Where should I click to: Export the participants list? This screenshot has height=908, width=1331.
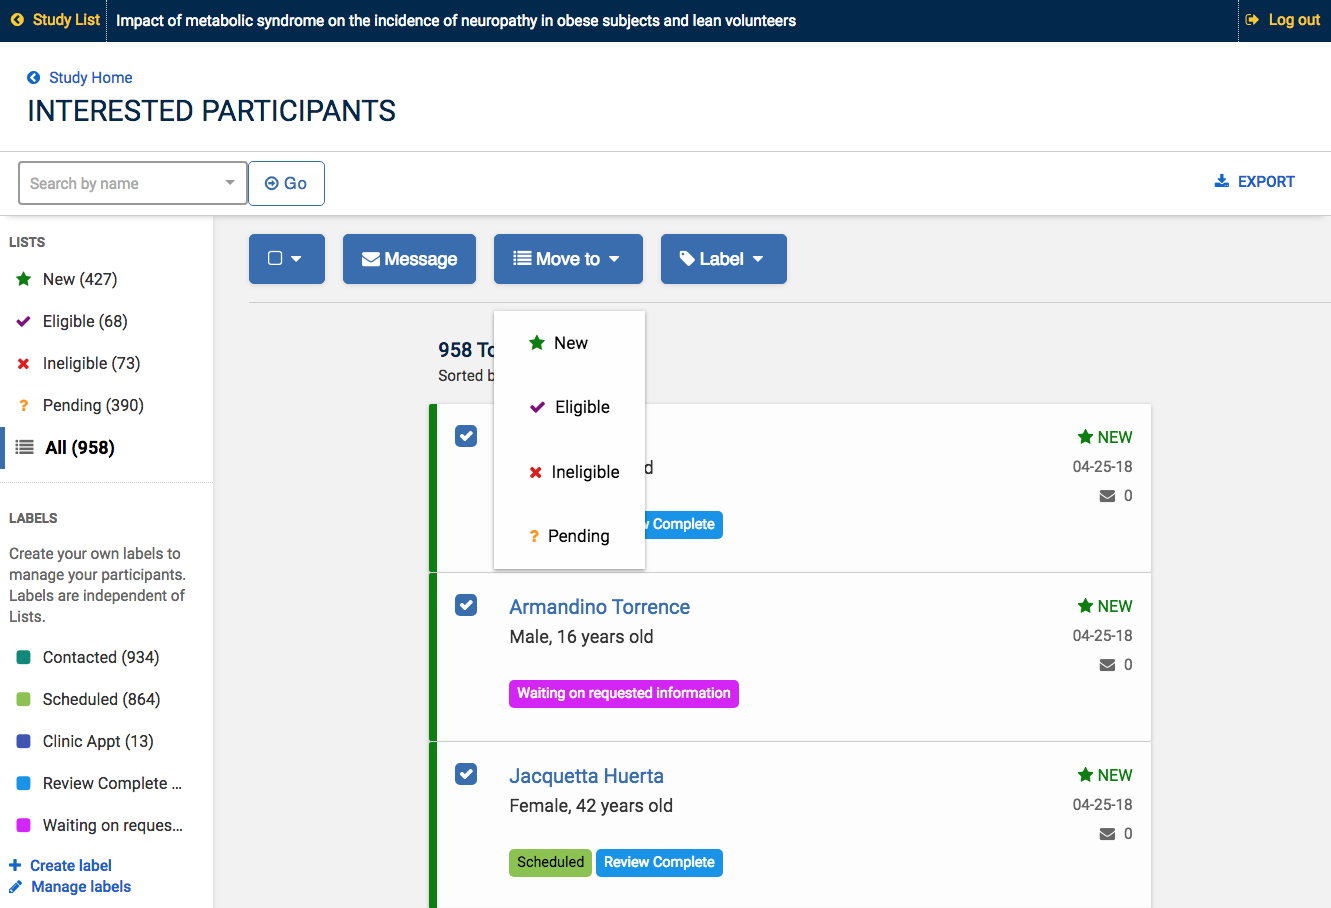1254,181
